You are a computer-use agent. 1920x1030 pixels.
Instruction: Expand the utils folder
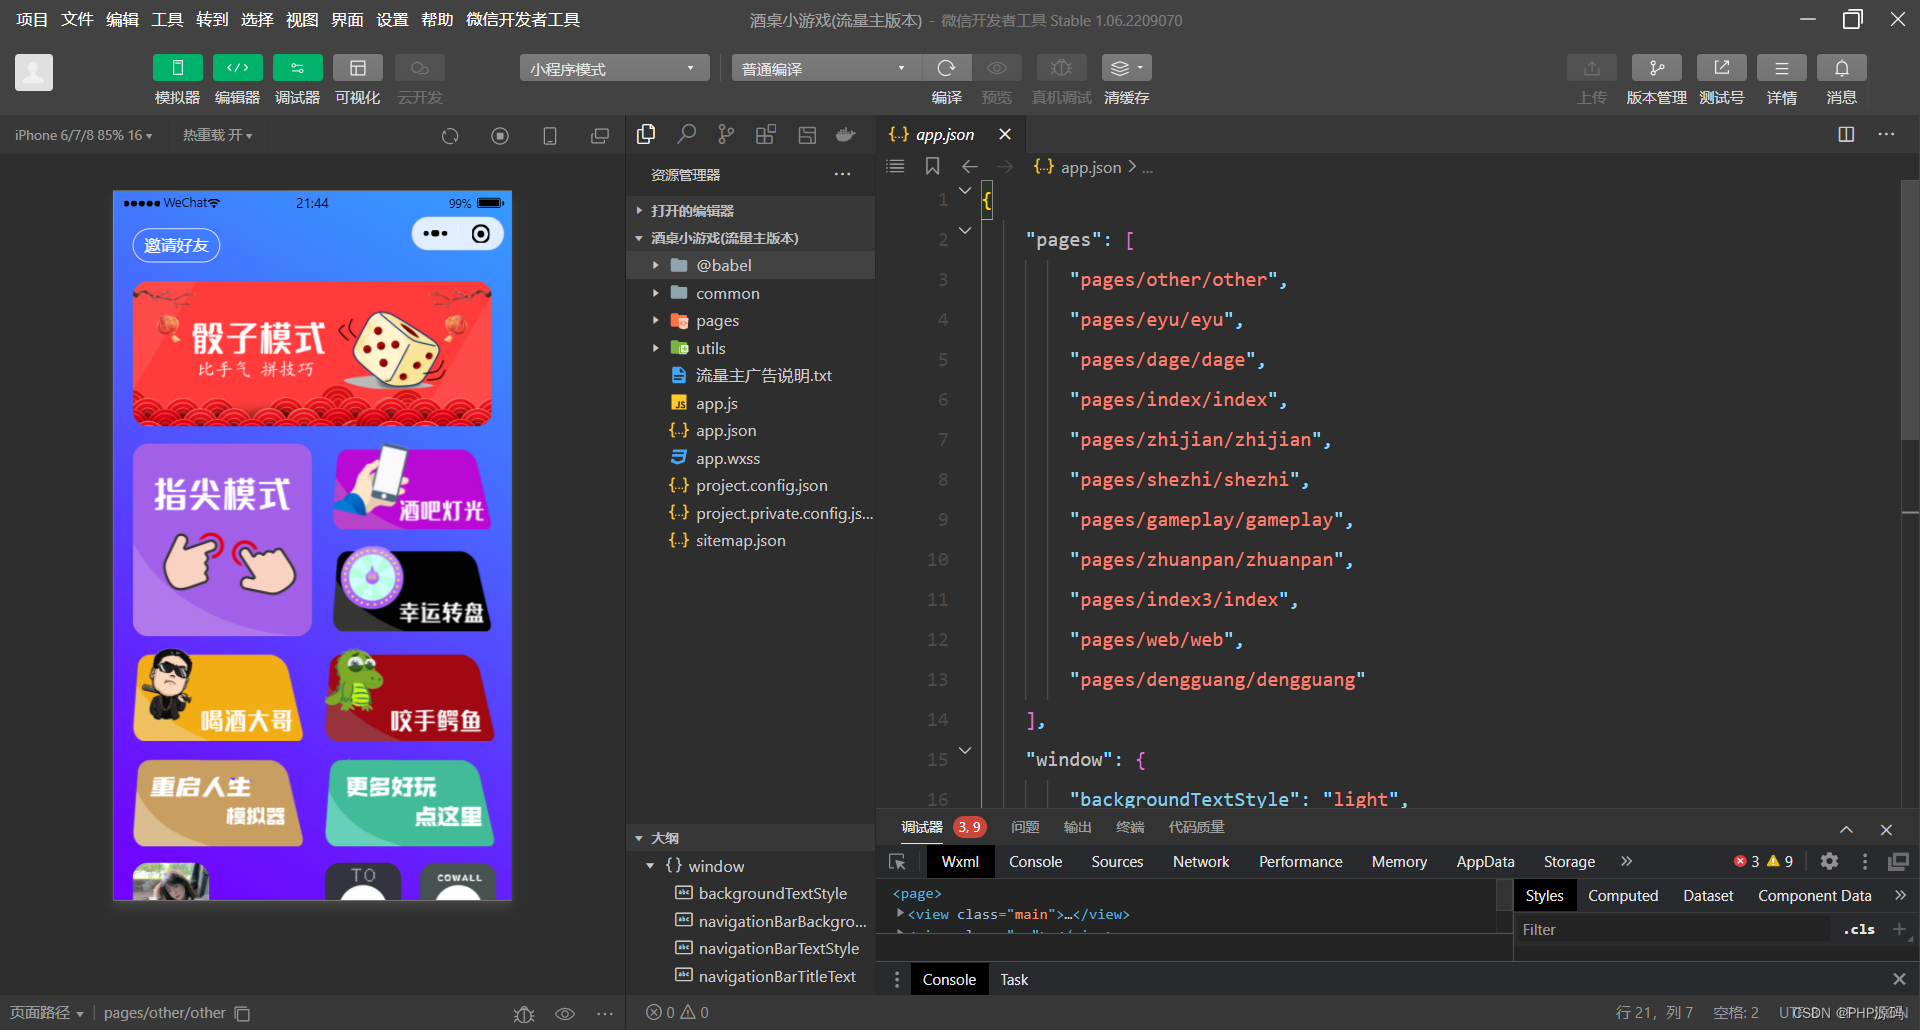750,348
